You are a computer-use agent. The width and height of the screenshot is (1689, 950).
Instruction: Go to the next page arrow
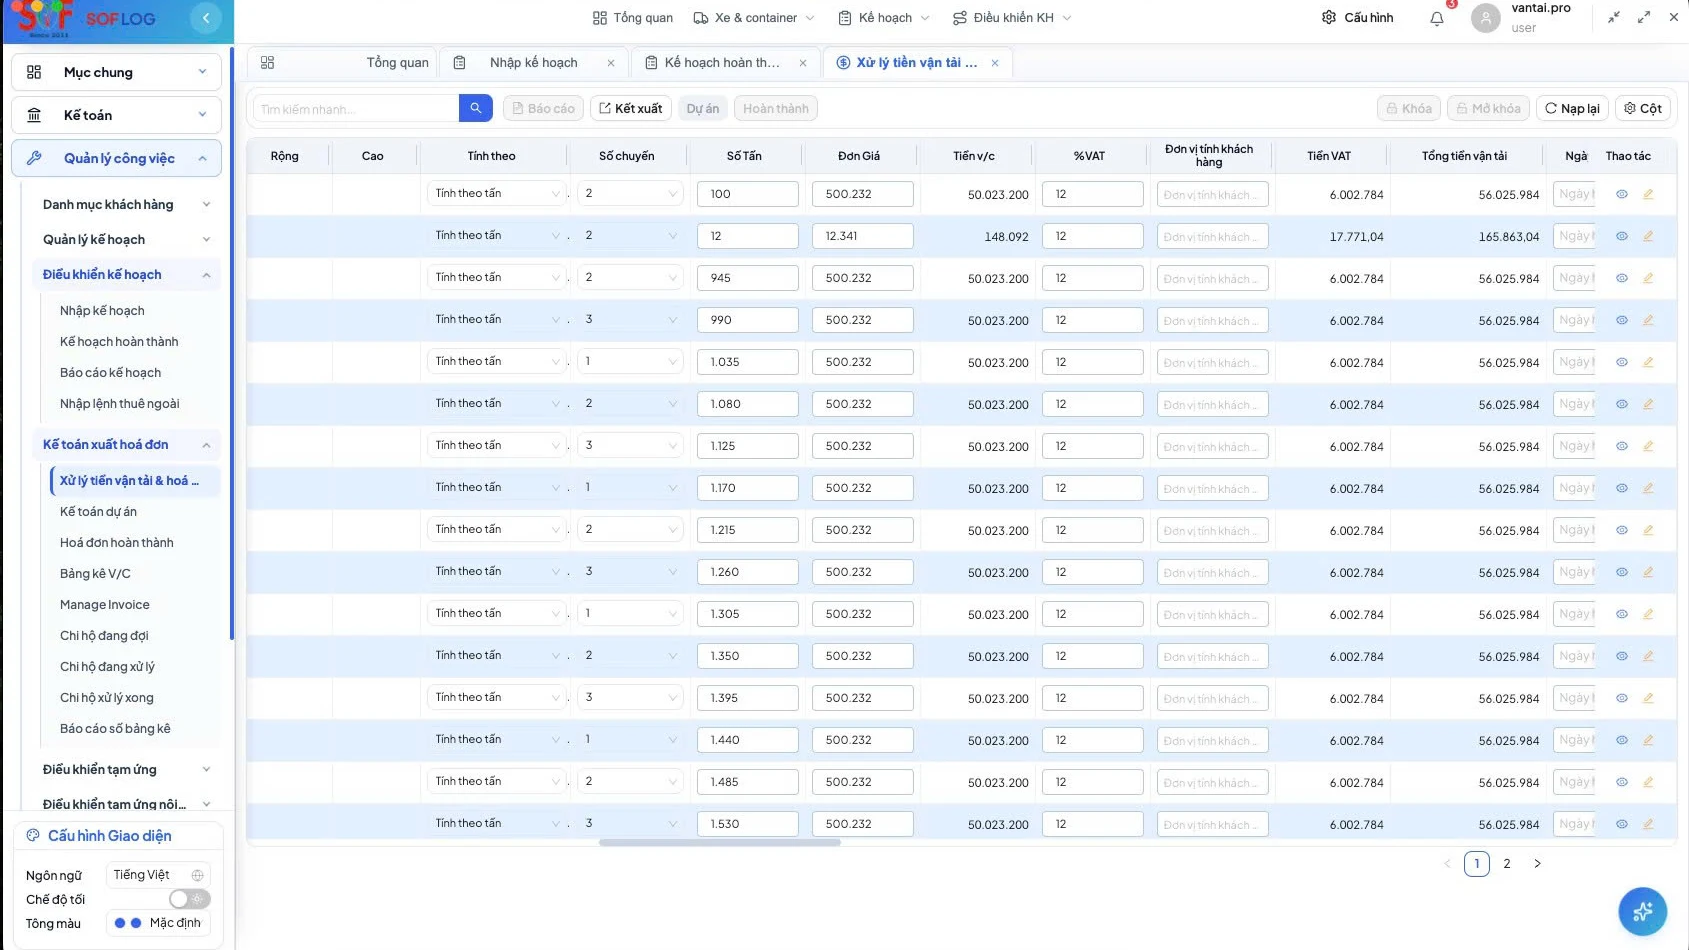1537,863
